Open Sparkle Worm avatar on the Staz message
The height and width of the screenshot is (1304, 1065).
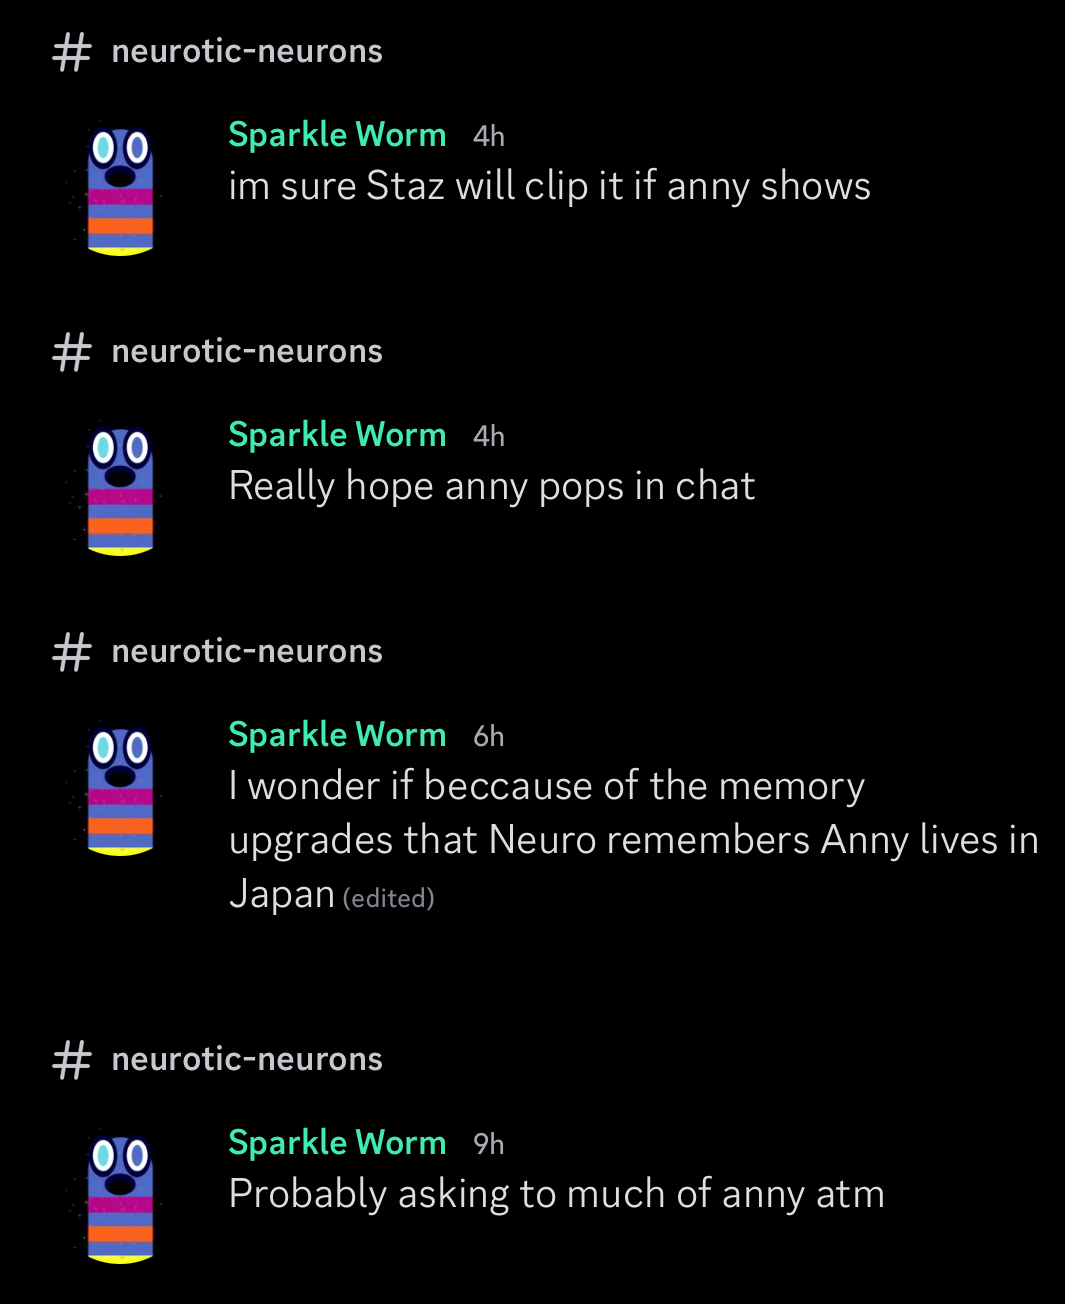click(x=120, y=190)
